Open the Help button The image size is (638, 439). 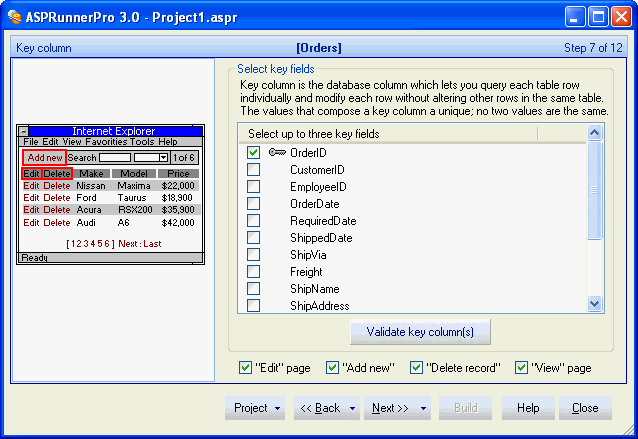pyautogui.click(x=528, y=408)
